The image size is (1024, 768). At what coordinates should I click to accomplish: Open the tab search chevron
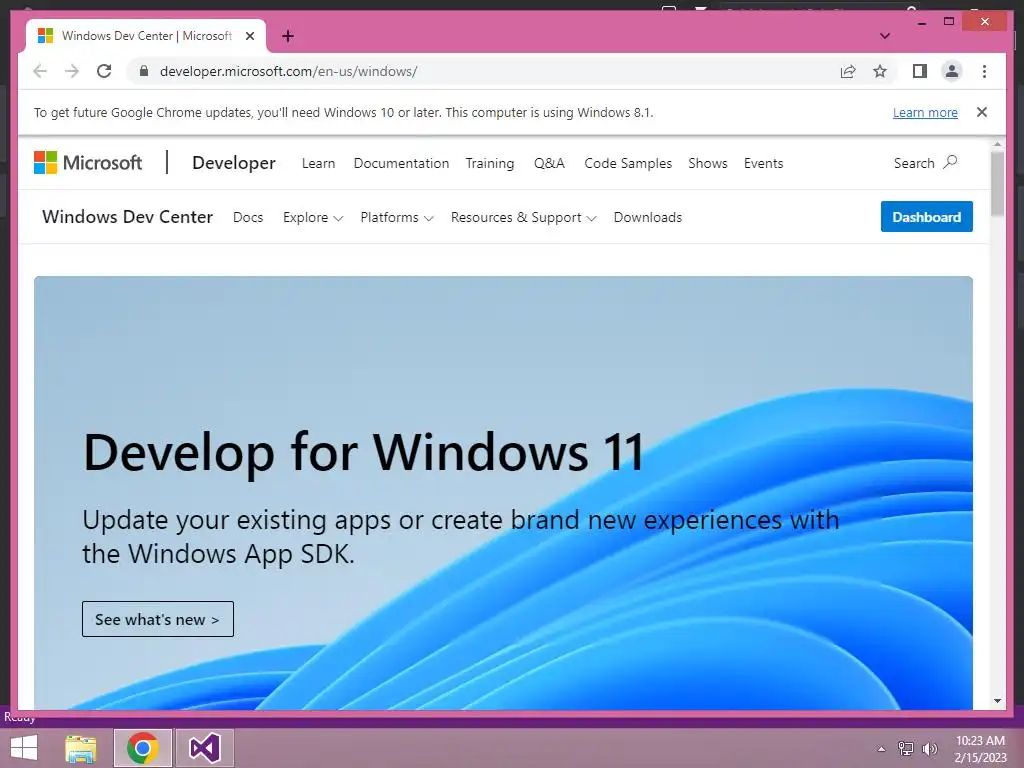(x=885, y=36)
